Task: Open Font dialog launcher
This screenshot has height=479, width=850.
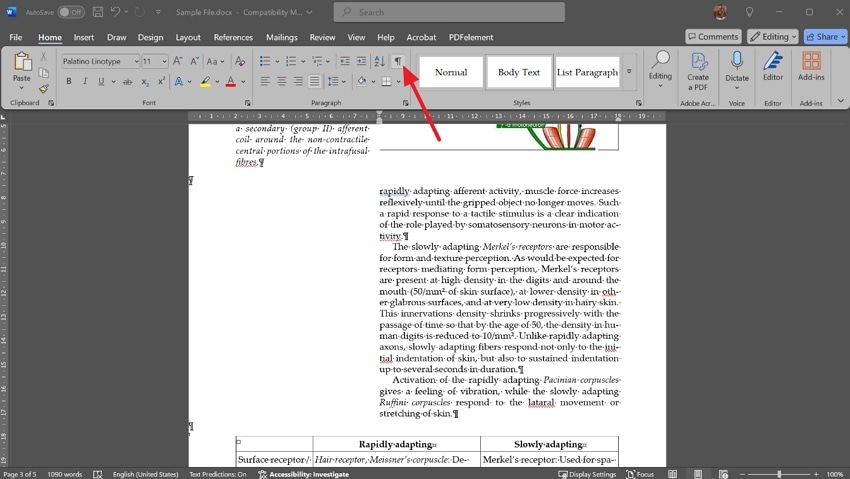Action: tap(247, 103)
